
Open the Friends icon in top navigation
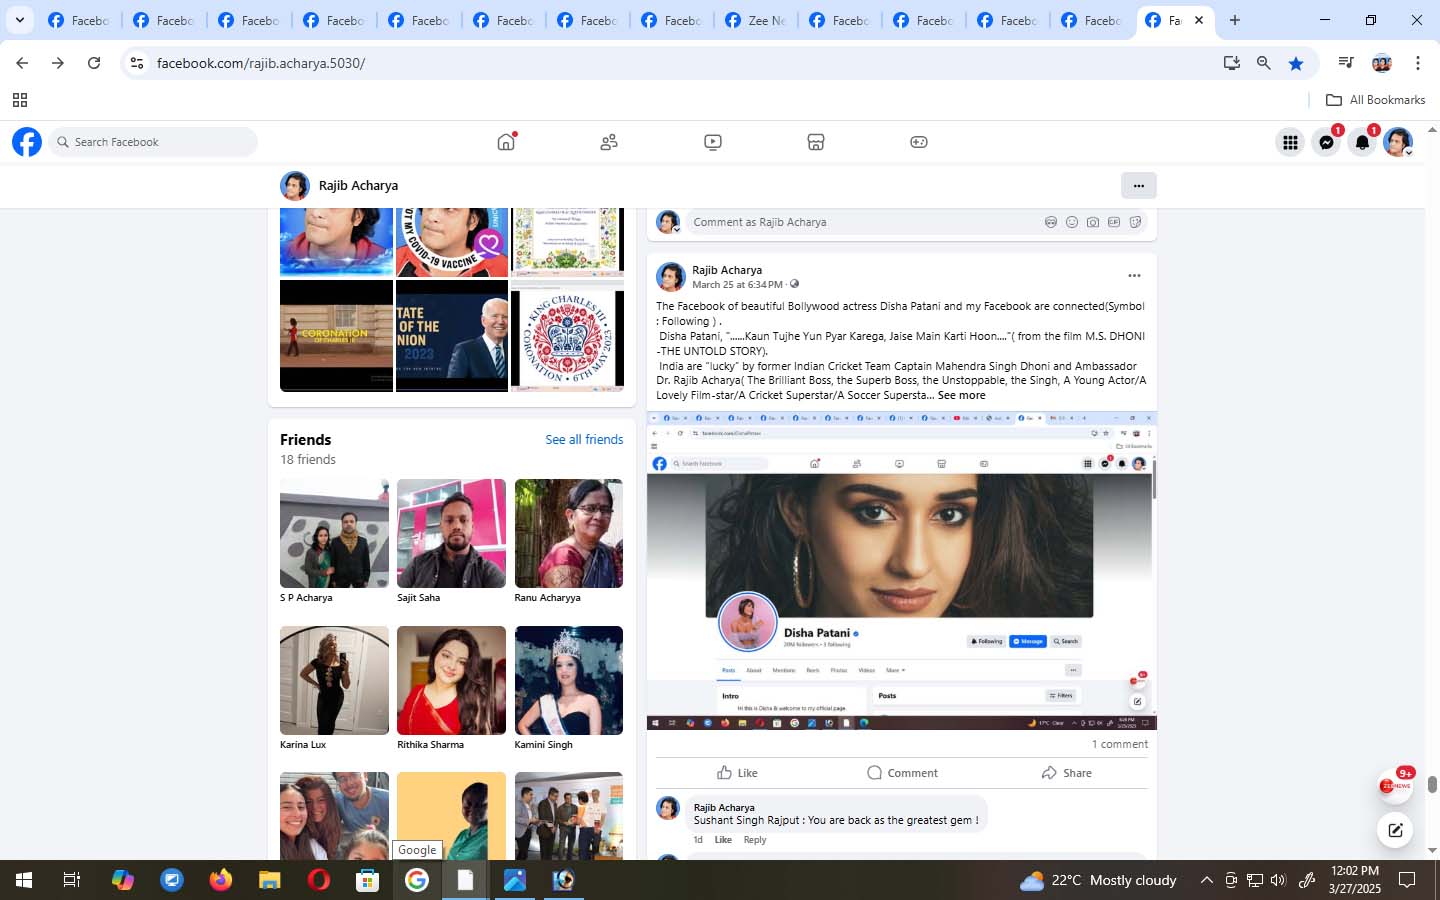[609, 142]
